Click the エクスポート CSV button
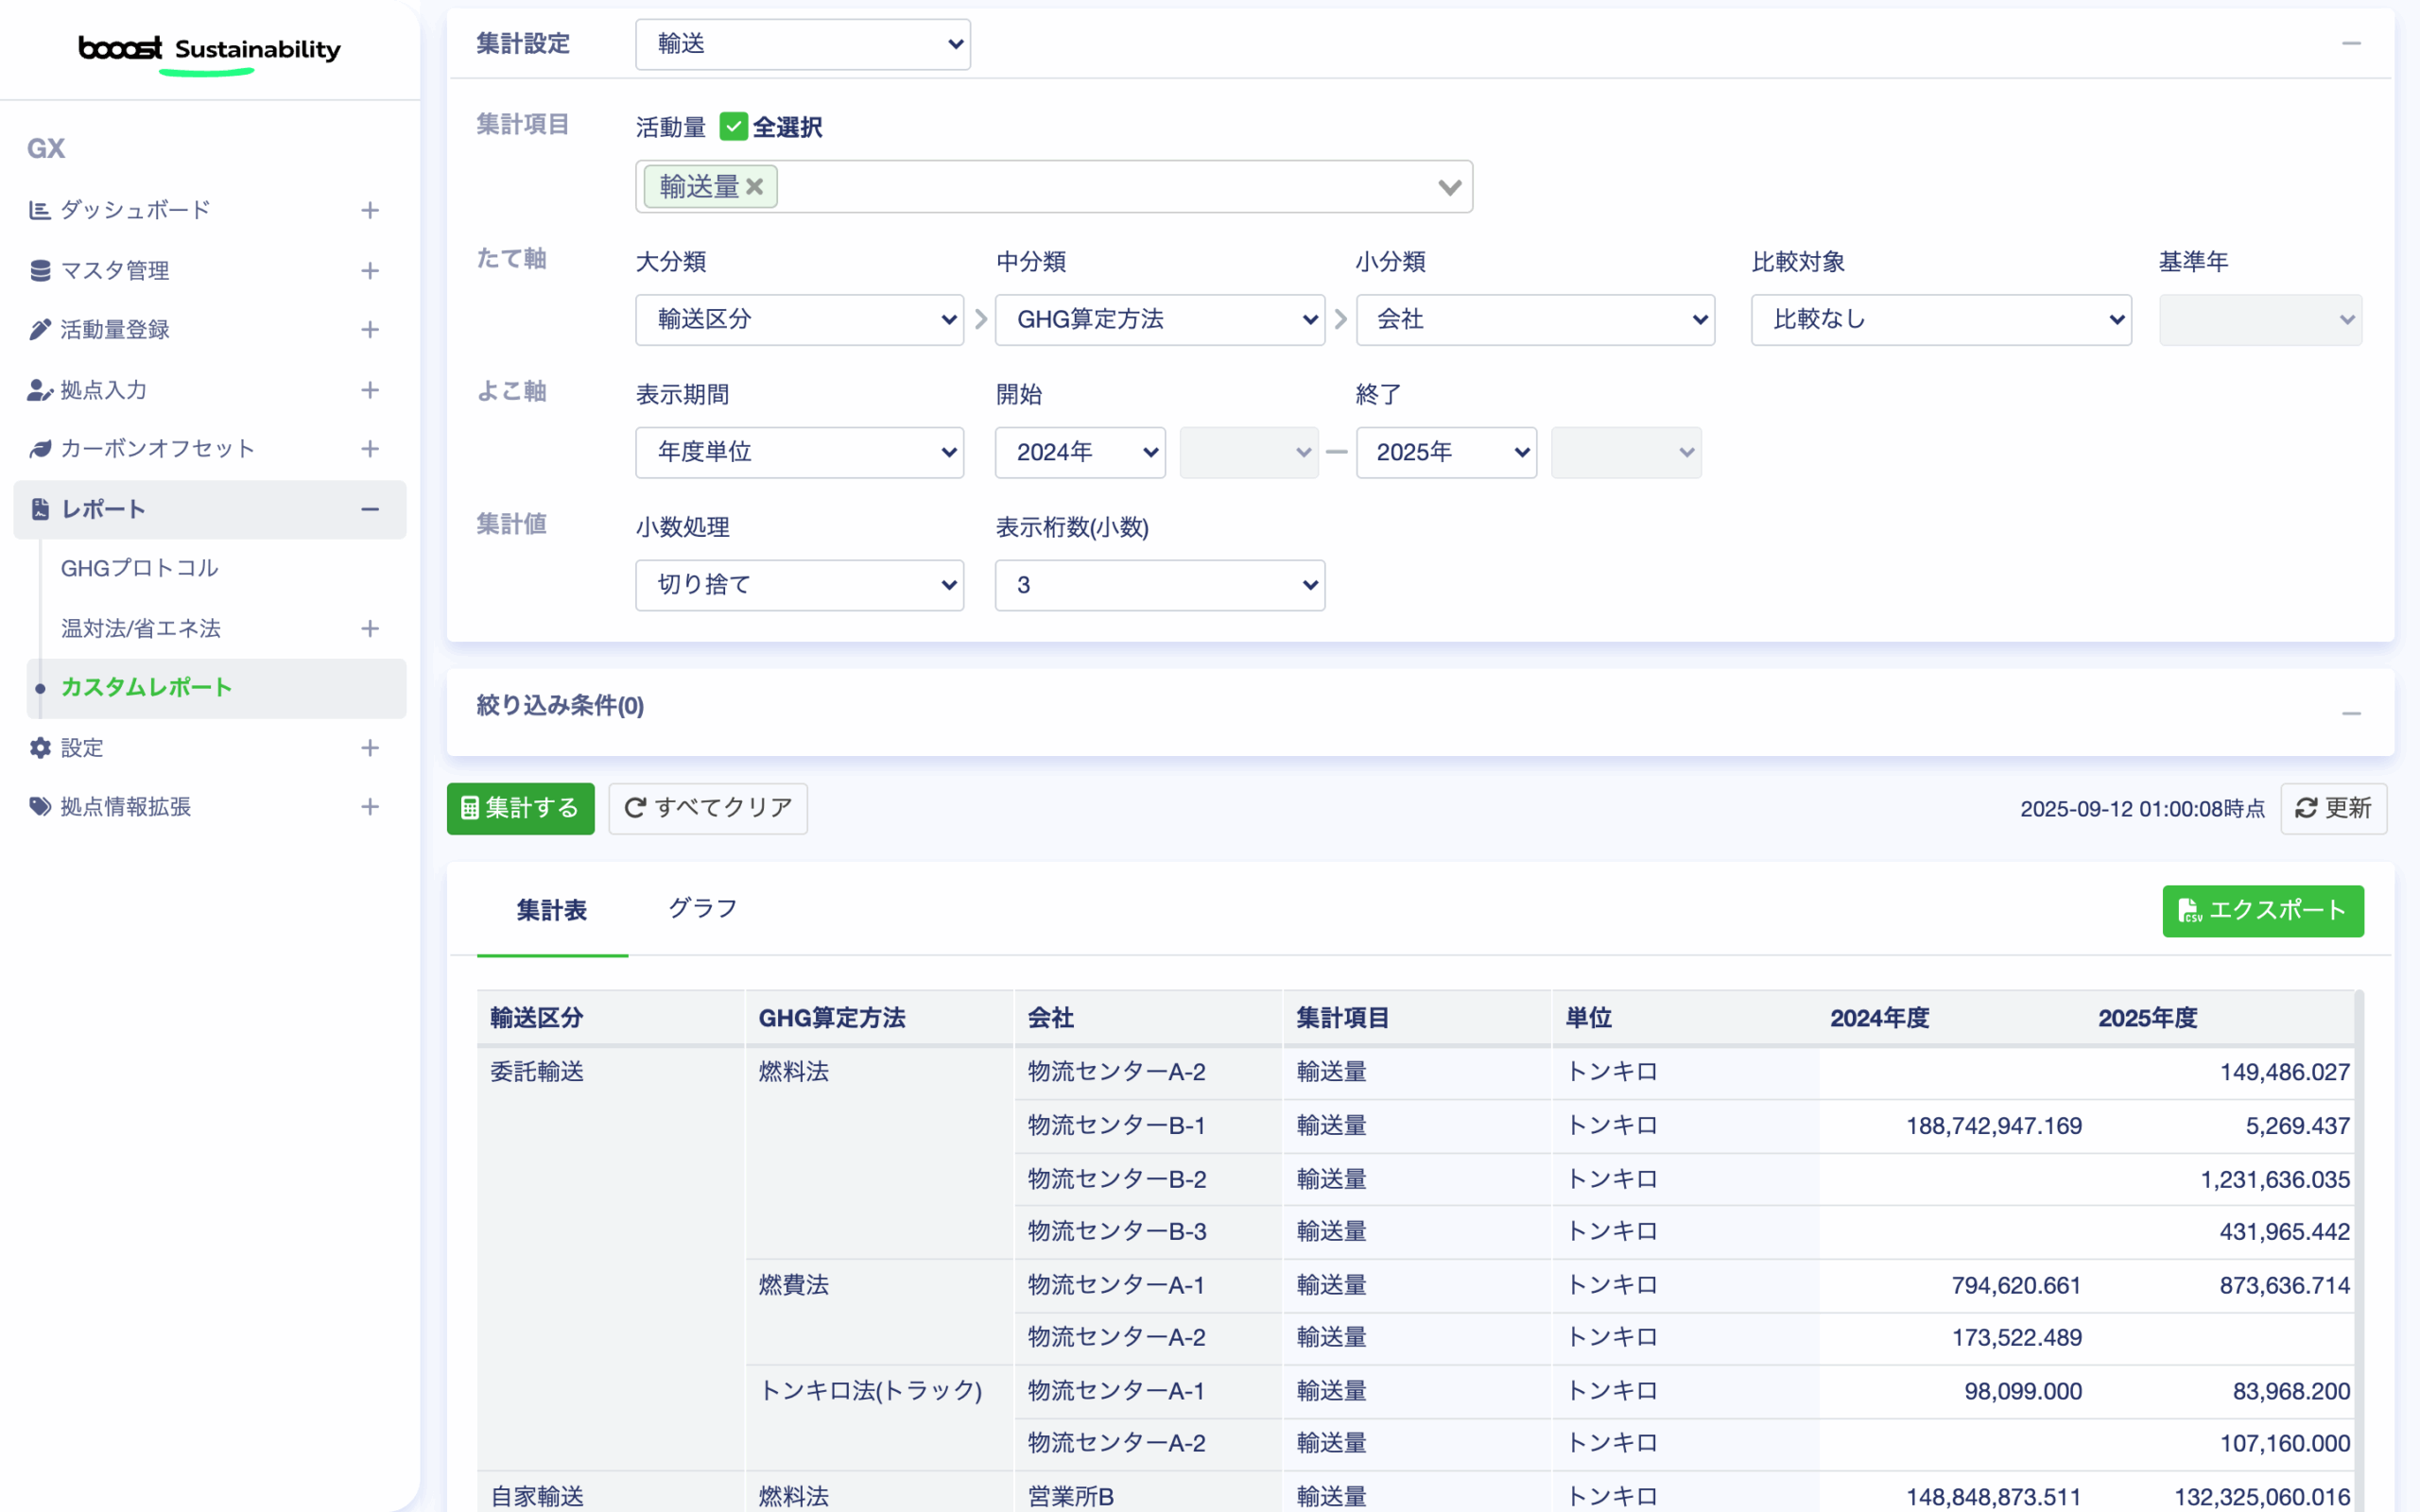Screen dimensions: 2420x1512 click(x=2262, y=910)
